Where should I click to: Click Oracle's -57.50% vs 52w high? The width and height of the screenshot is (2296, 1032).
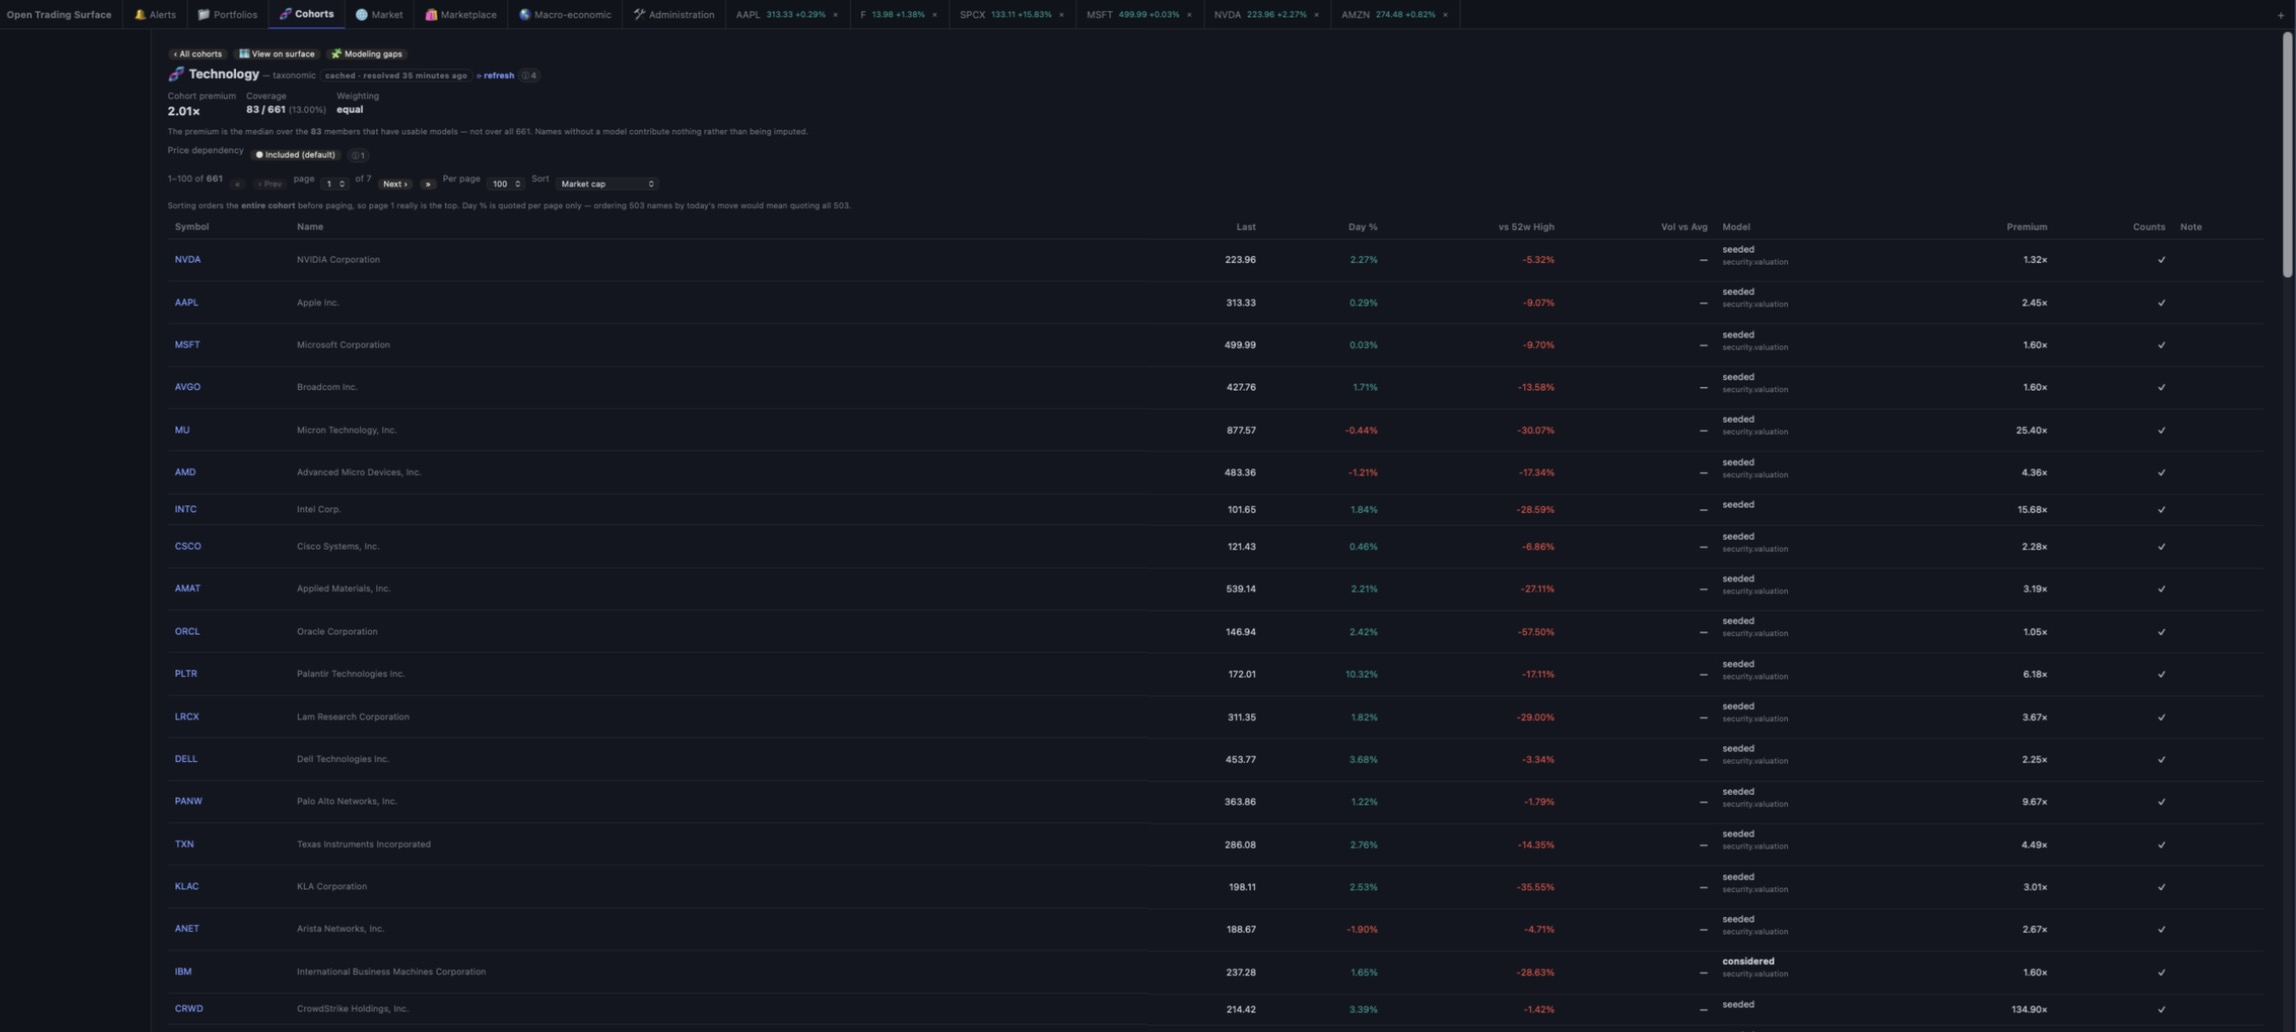(1537, 632)
